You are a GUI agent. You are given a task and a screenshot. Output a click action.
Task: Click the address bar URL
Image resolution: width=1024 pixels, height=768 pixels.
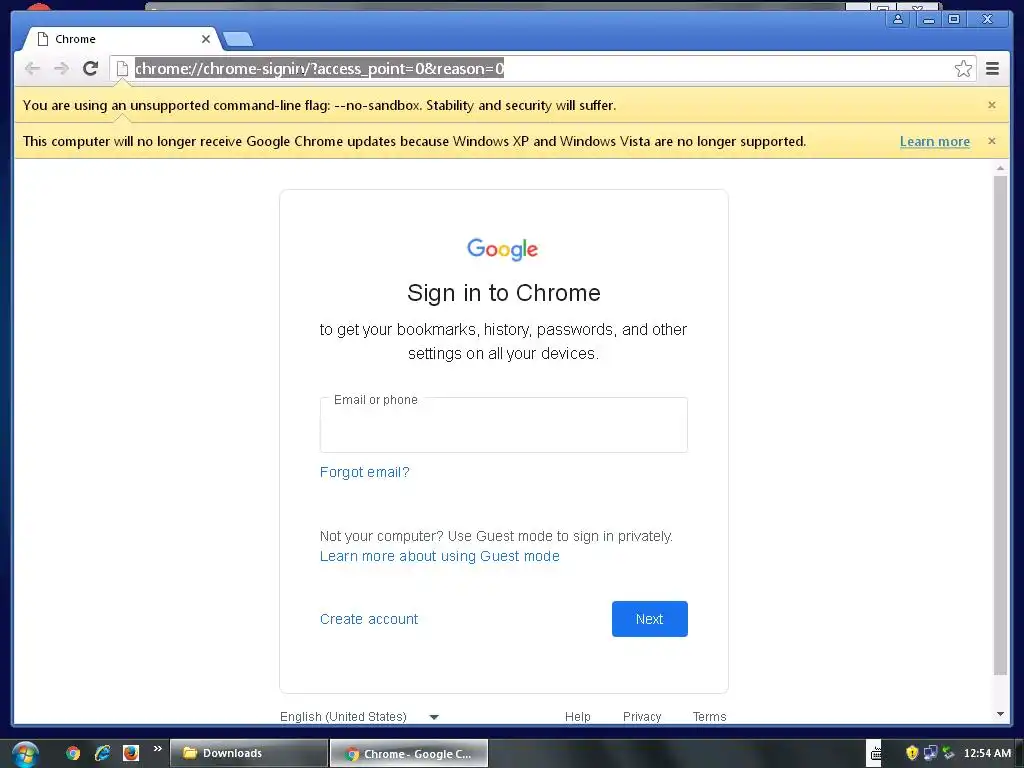pos(319,69)
